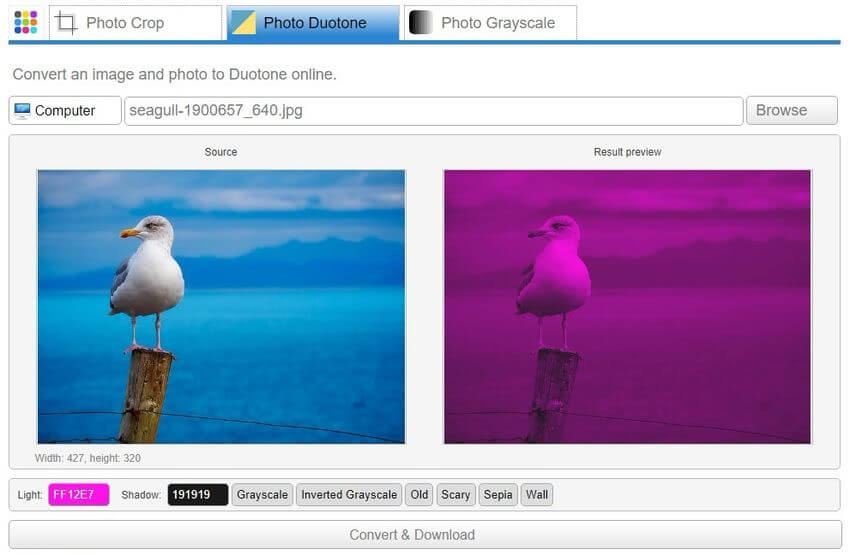This screenshot has width=850, height=555.
Task: Switch to the Photo Crop tab
Action: click(136, 23)
